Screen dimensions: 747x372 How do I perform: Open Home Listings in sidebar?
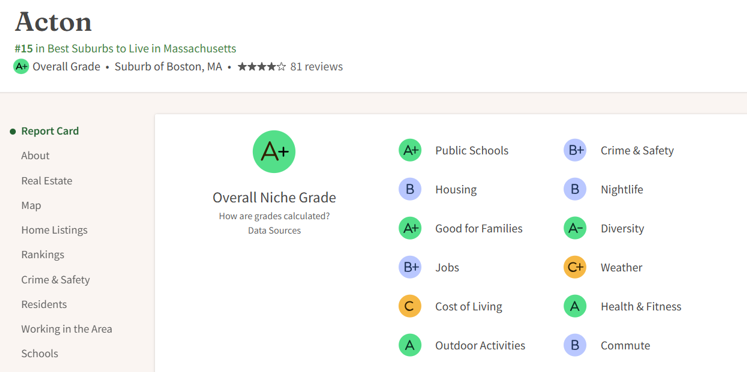point(54,230)
